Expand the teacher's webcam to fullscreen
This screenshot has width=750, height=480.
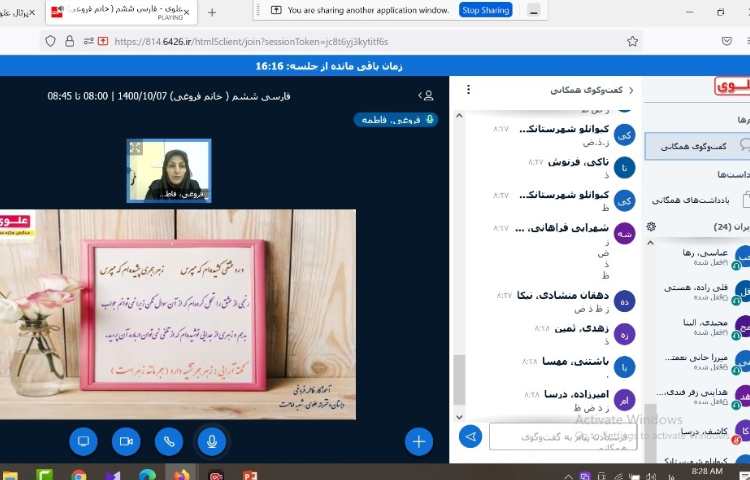pyautogui.click(x=136, y=148)
